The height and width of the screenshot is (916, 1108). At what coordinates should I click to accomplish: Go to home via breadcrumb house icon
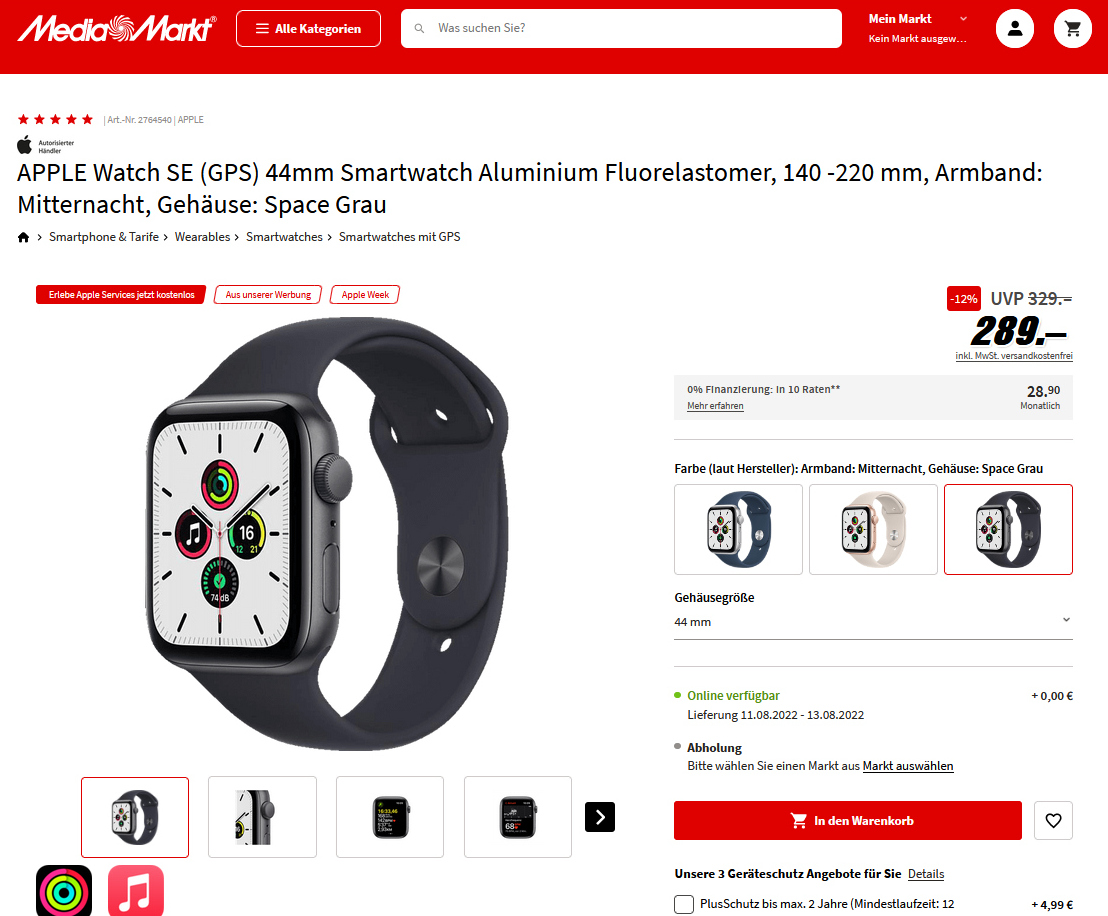(x=23, y=237)
